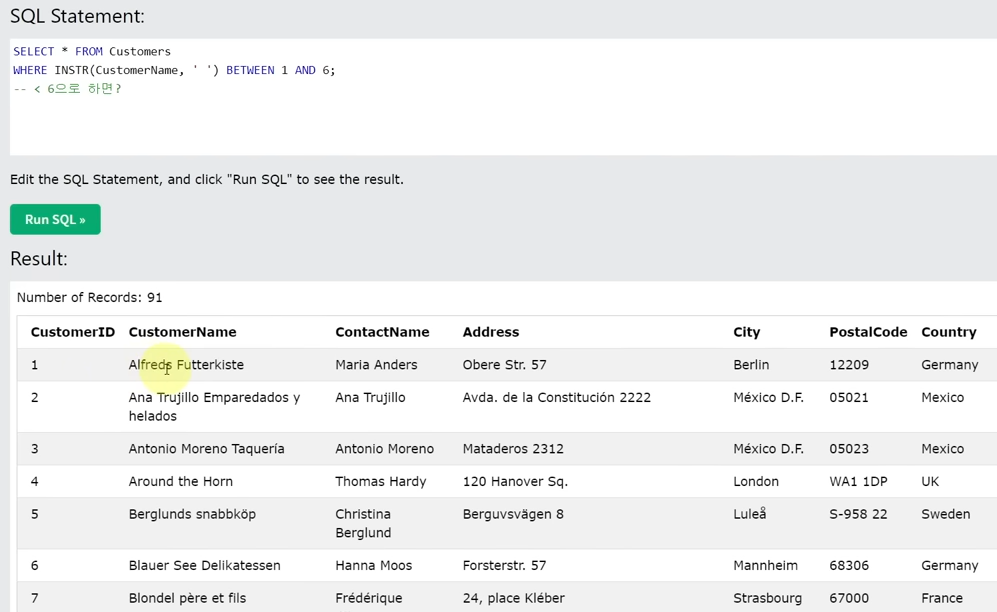The image size is (997, 612).
Task: Click postal code 05021
Action: point(849,397)
